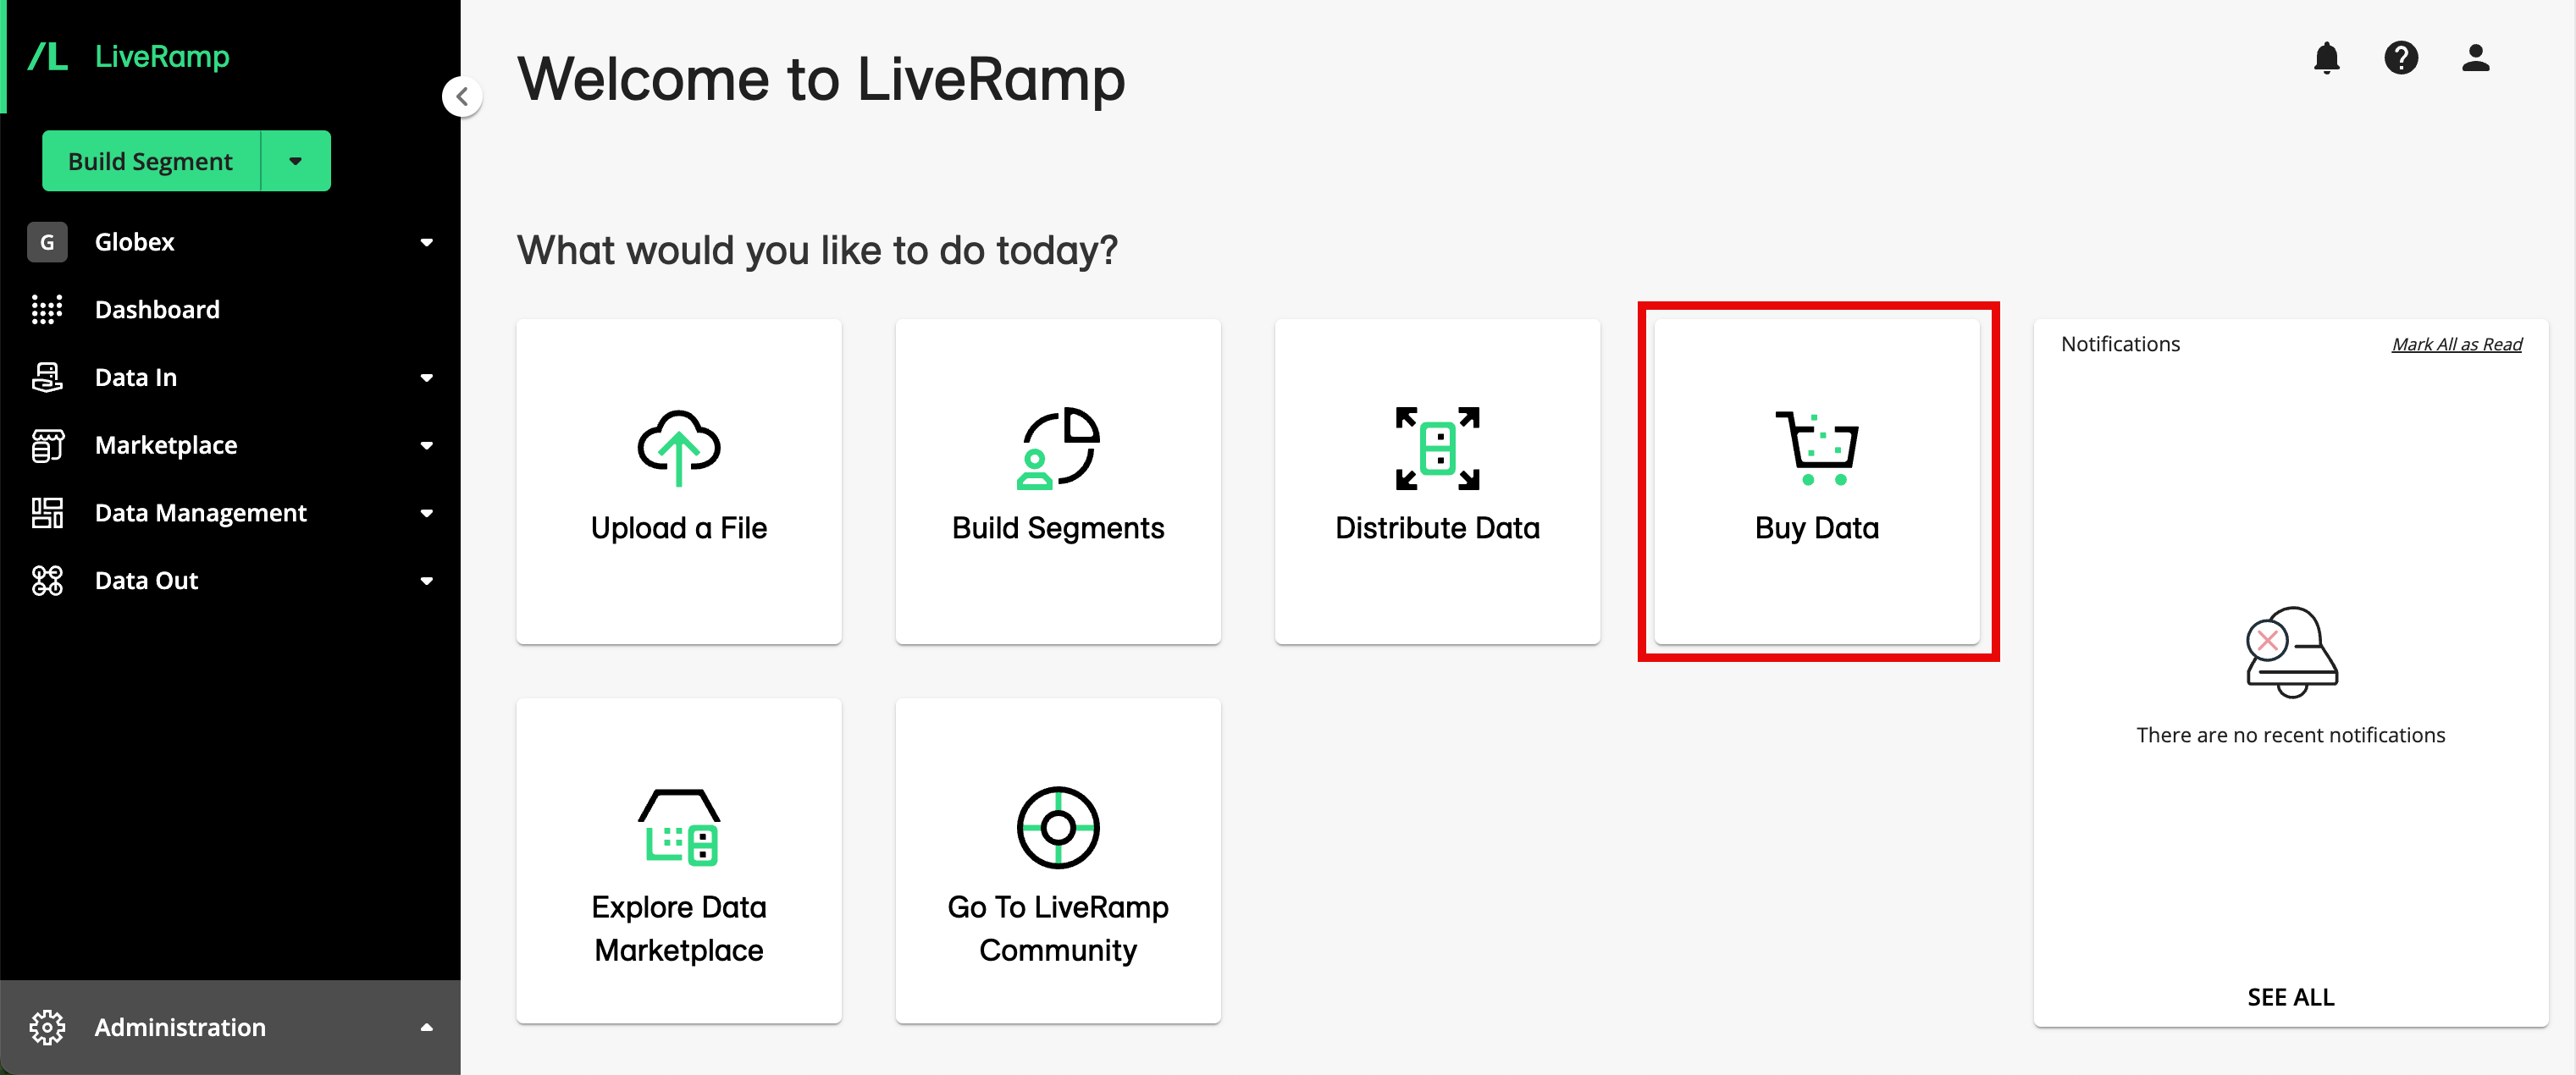Click the Notifications panel title

click(2120, 343)
